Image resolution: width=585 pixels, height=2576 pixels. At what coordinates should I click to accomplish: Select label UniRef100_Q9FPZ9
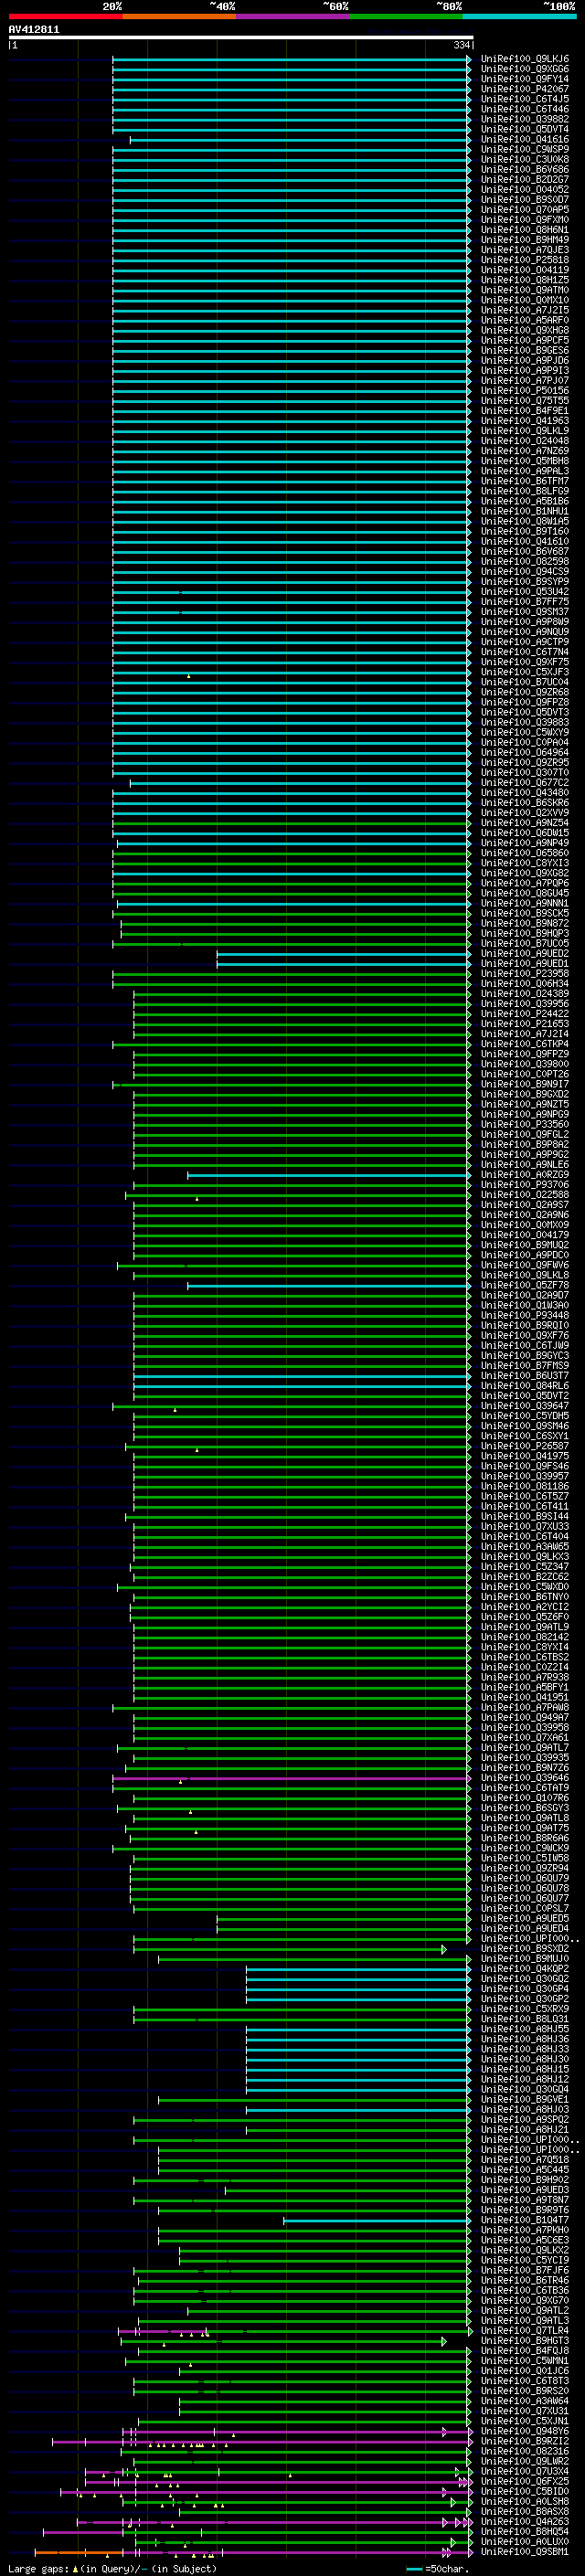point(524,1054)
